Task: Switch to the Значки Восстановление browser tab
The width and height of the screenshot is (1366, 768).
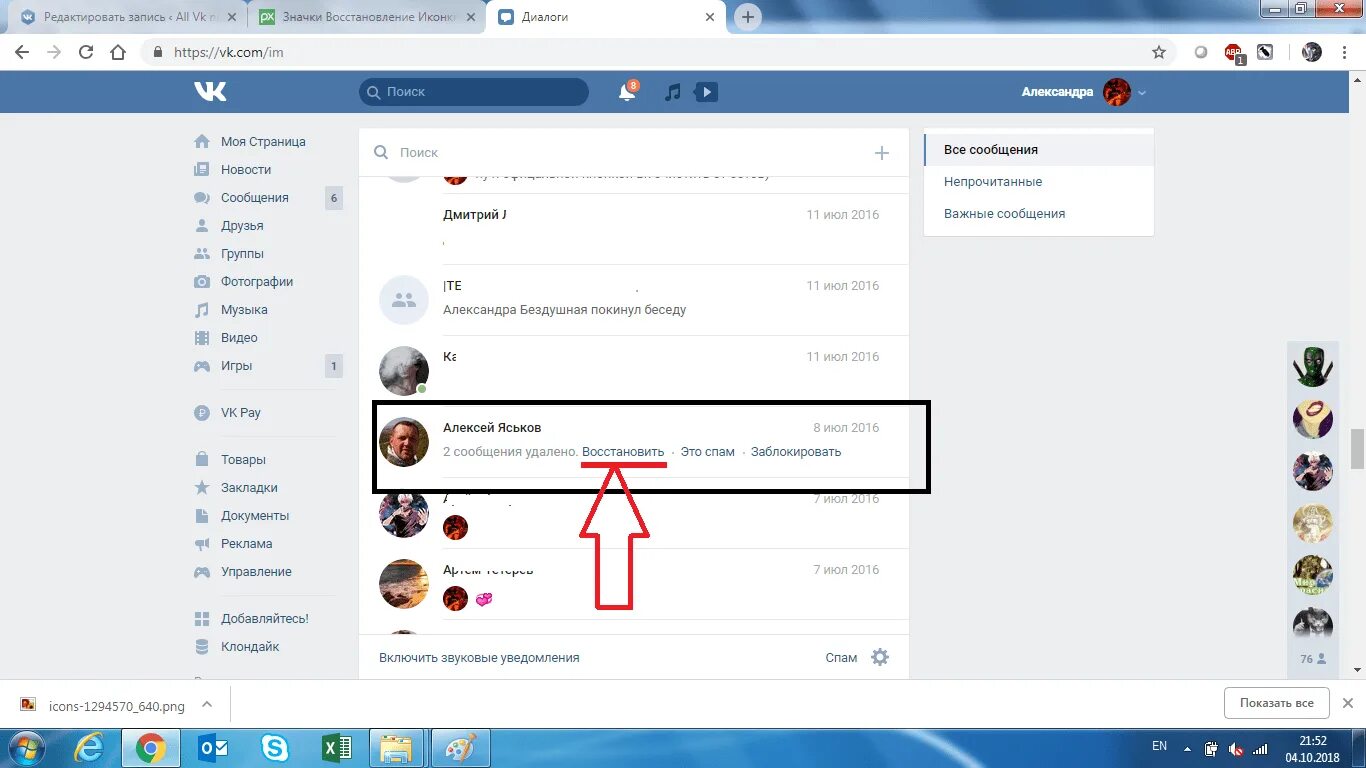Action: [x=367, y=17]
